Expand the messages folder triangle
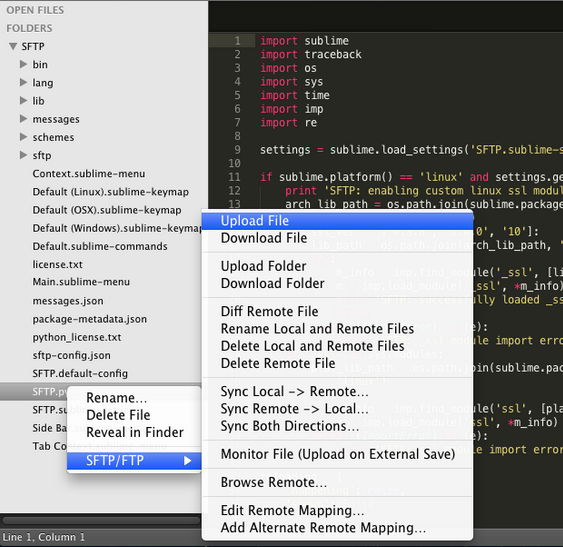This screenshot has height=547, width=563. (23, 119)
